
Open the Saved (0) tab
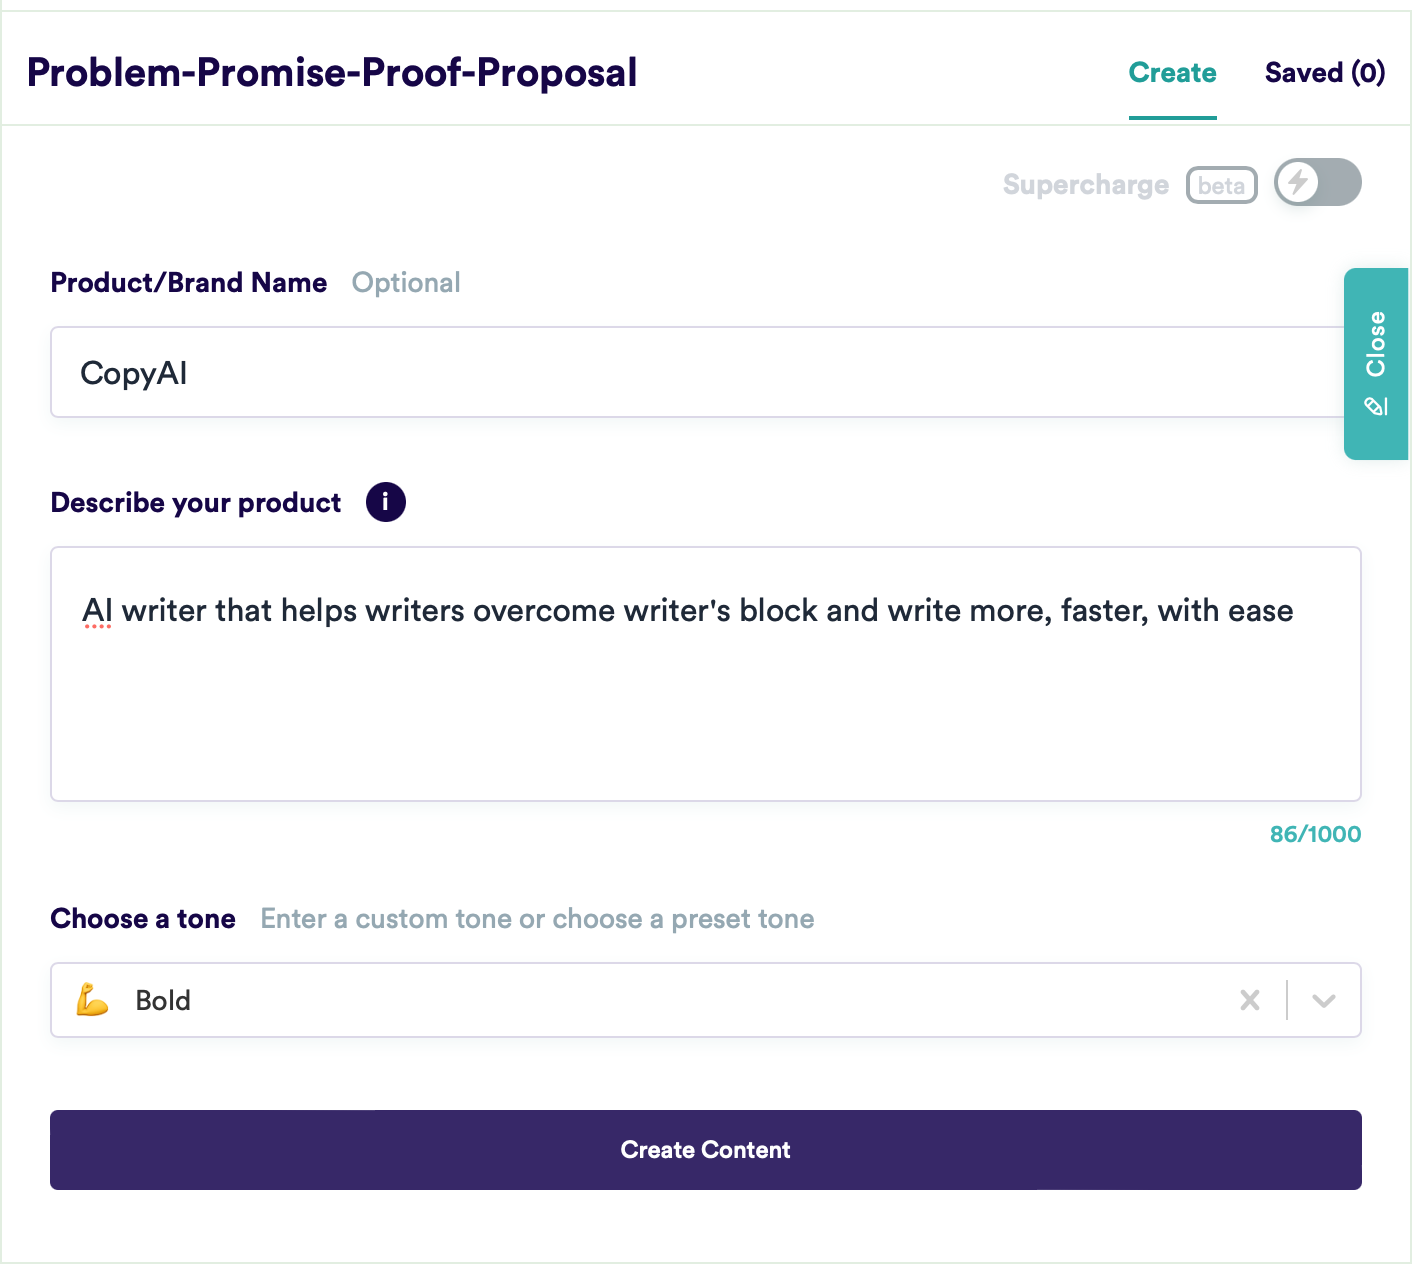coord(1325,73)
